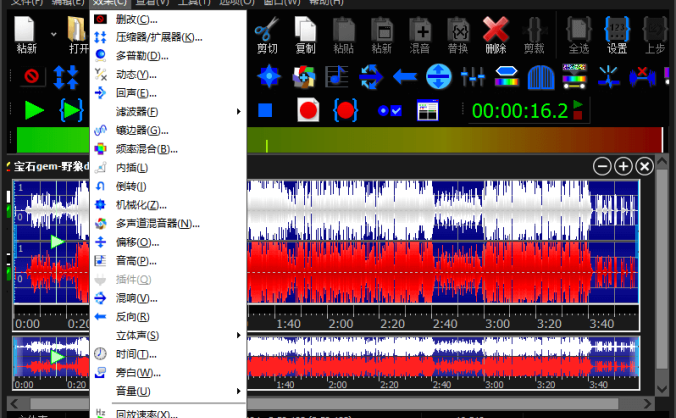This screenshot has width=676, height=418.
Task: Choose 混响(V) reverb from the menu
Action: pos(168,298)
